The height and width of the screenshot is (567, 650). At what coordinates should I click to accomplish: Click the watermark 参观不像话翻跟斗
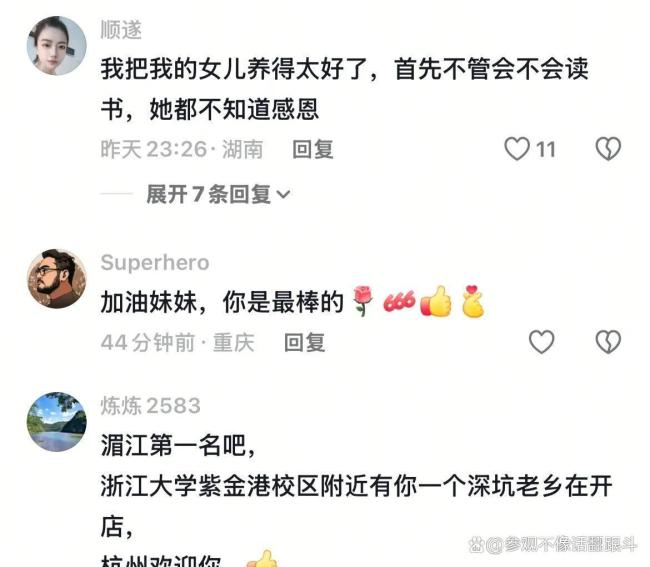(552, 544)
